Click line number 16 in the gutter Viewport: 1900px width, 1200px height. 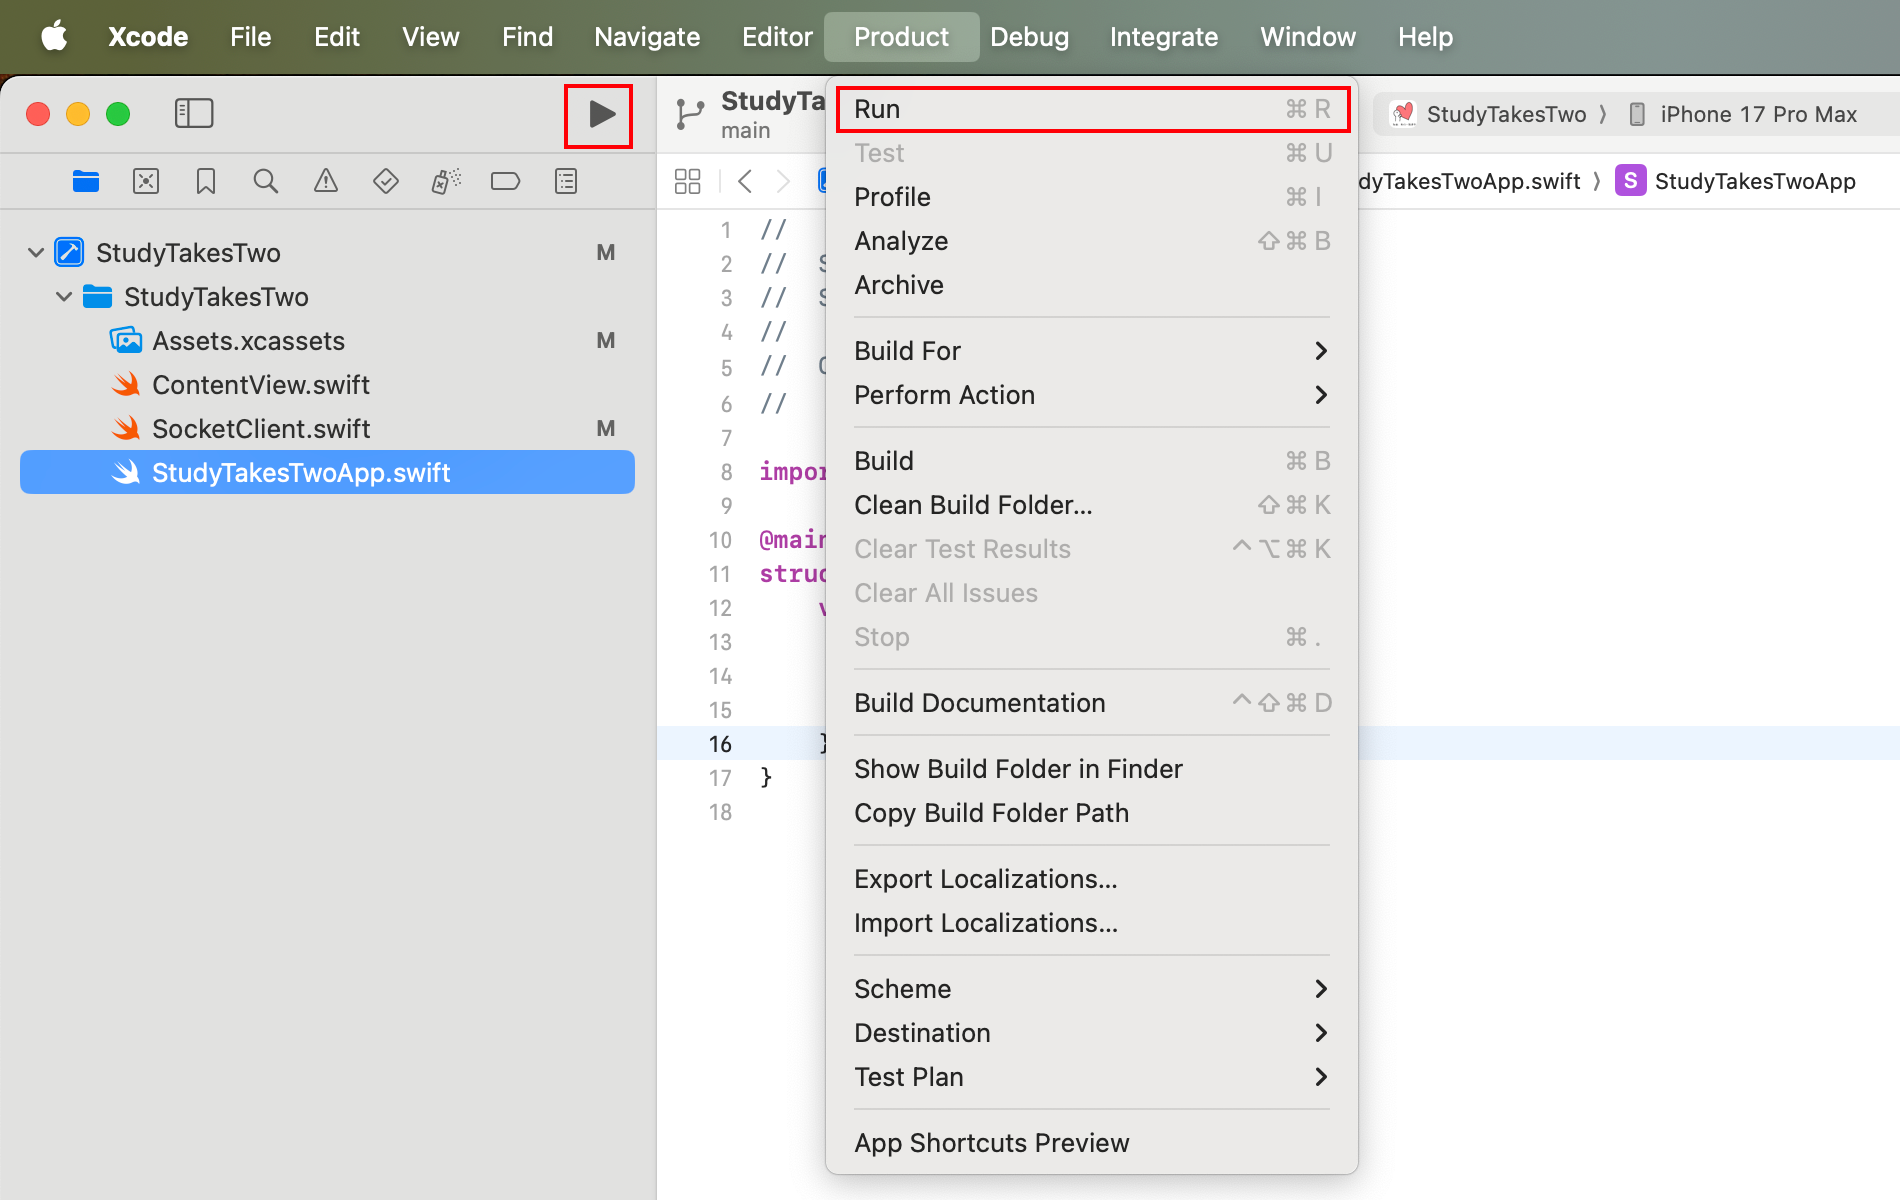point(720,744)
